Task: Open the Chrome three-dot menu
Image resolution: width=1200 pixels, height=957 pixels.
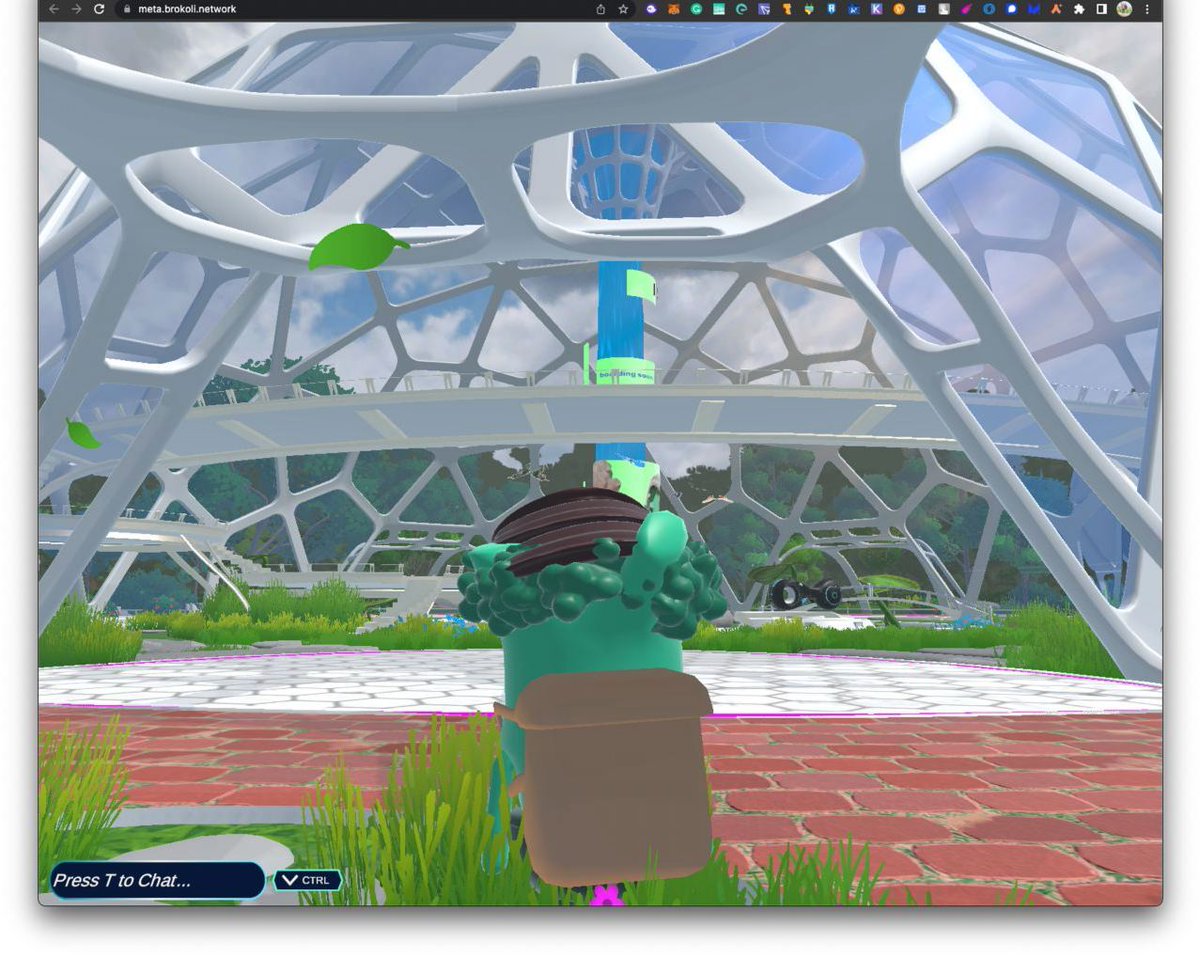Action: point(1147,9)
